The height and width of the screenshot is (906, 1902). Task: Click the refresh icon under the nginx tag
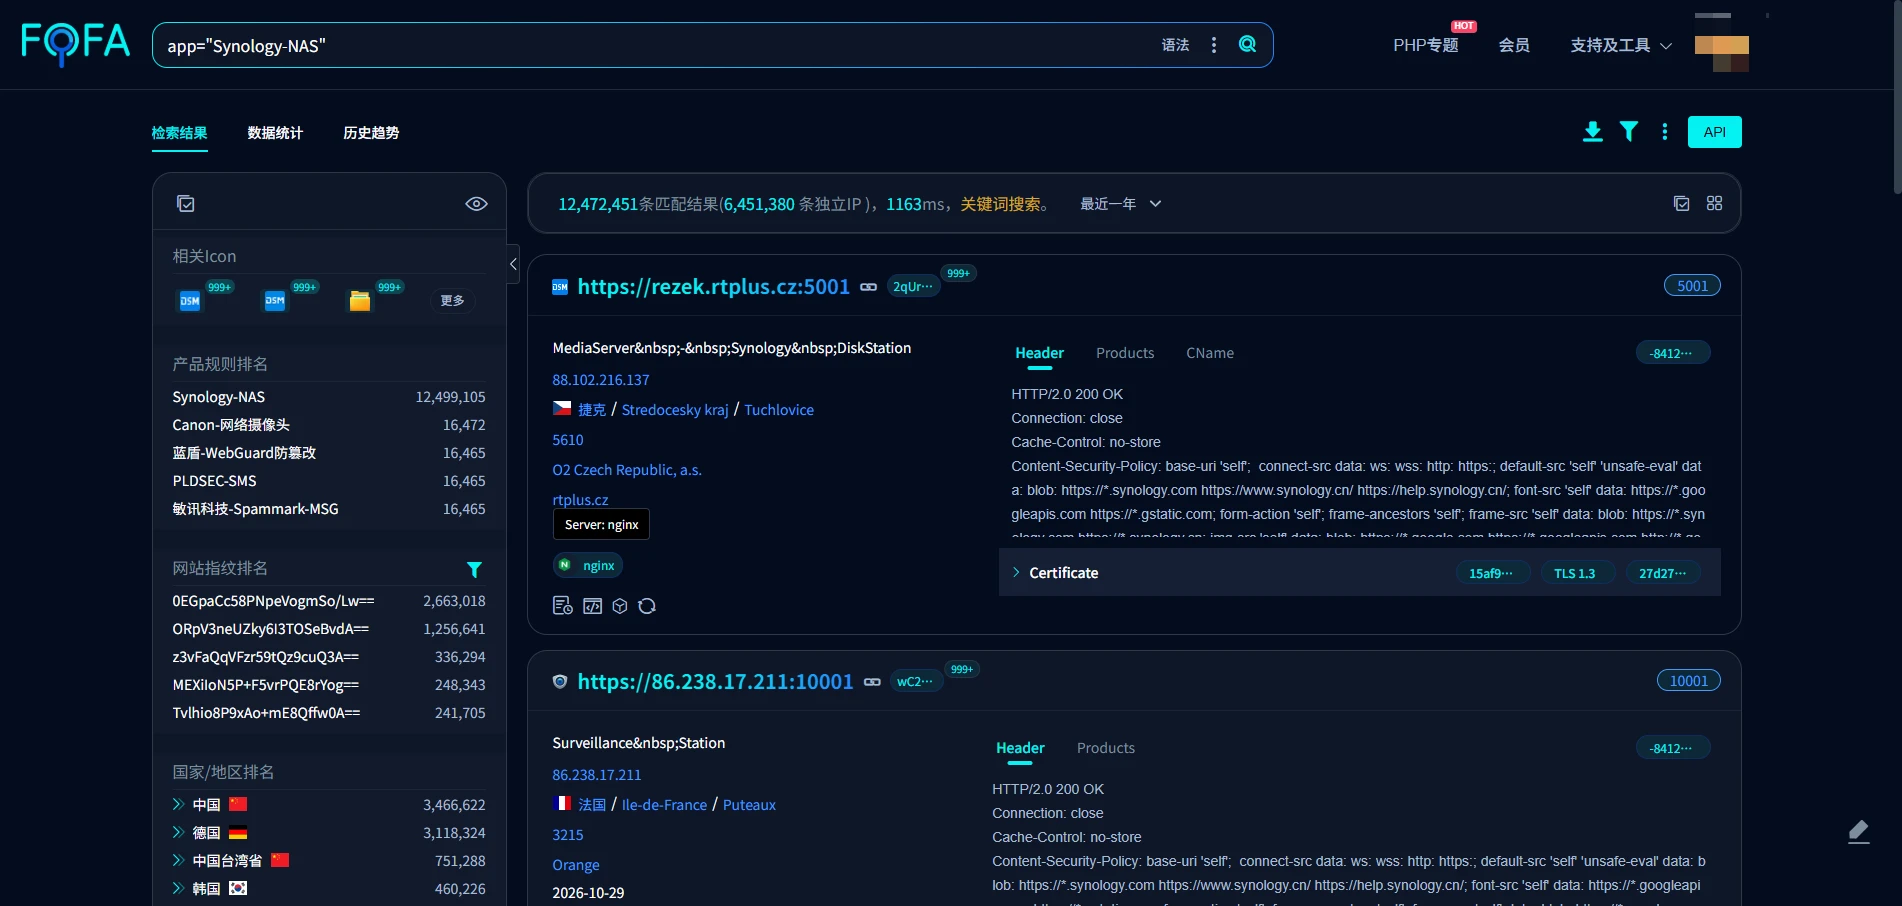tap(647, 606)
